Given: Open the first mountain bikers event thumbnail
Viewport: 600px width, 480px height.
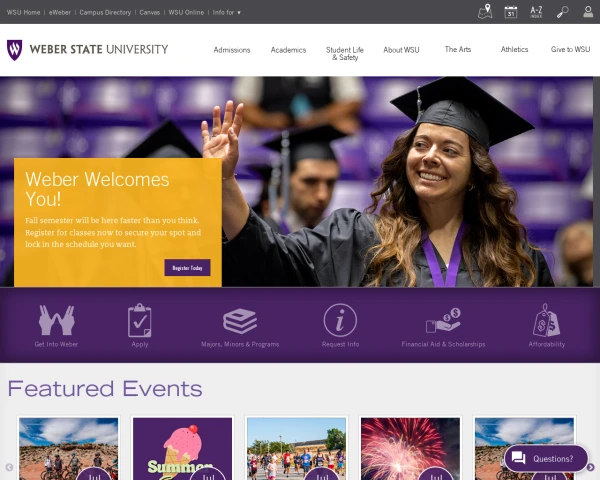Looking at the screenshot, I should tap(68, 449).
